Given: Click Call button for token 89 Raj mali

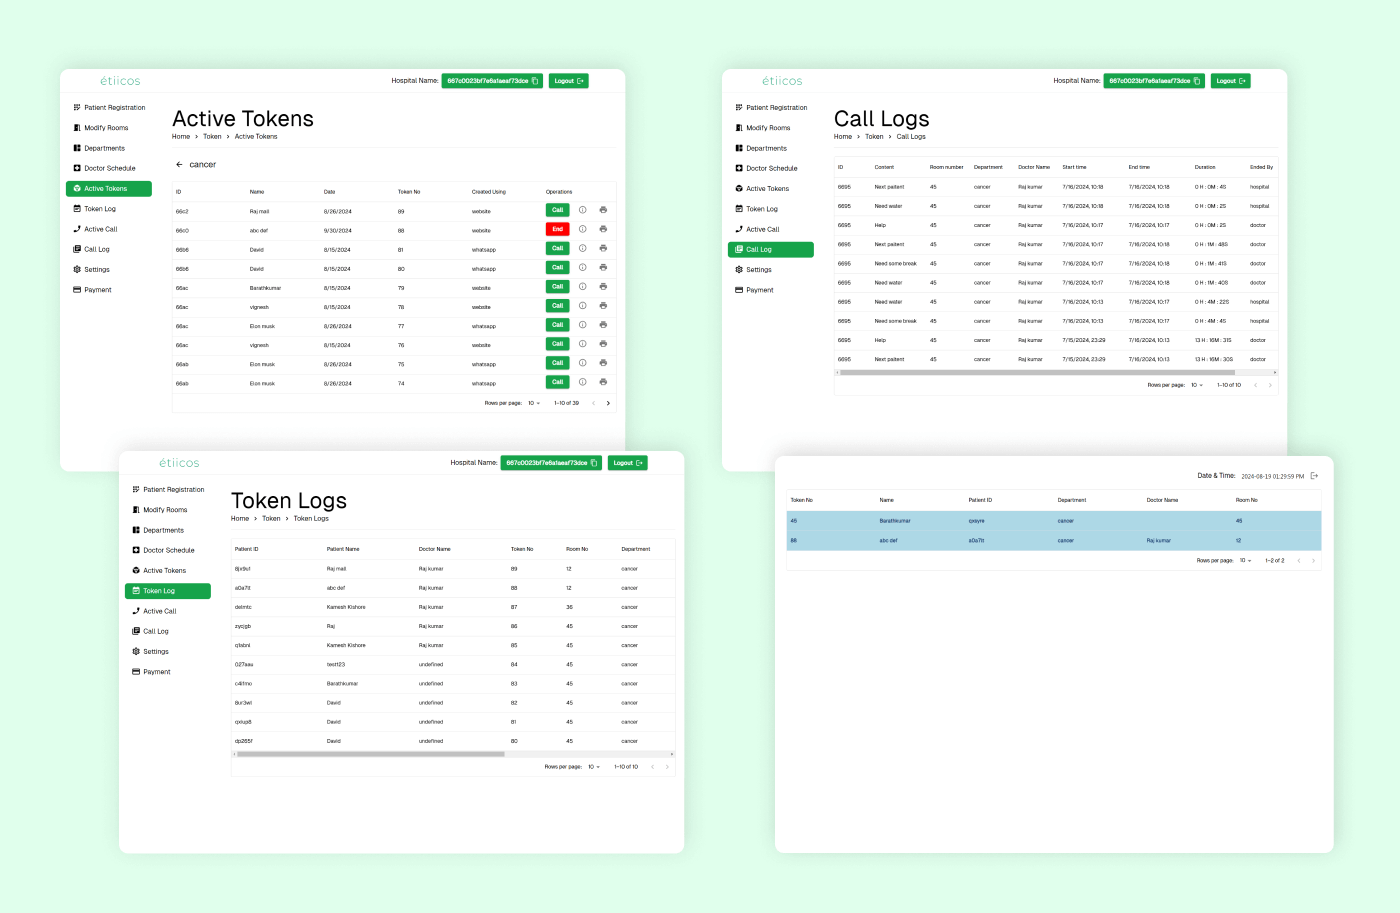Looking at the screenshot, I should (x=557, y=210).
